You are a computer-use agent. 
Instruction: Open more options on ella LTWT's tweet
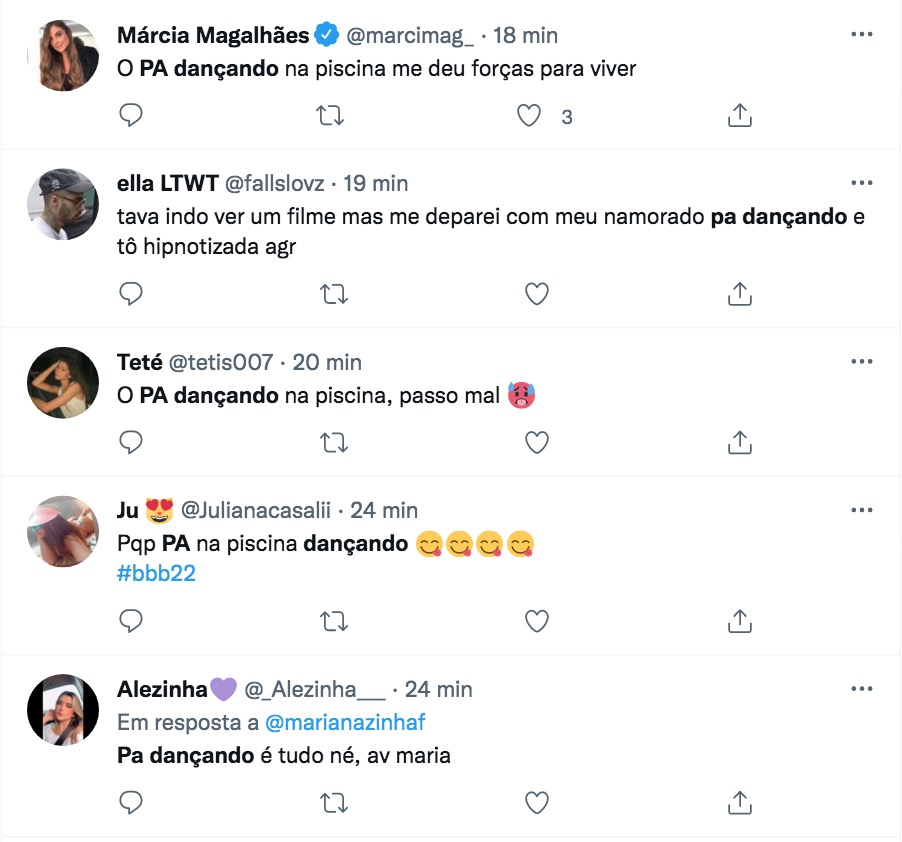[x=861, y=184]
